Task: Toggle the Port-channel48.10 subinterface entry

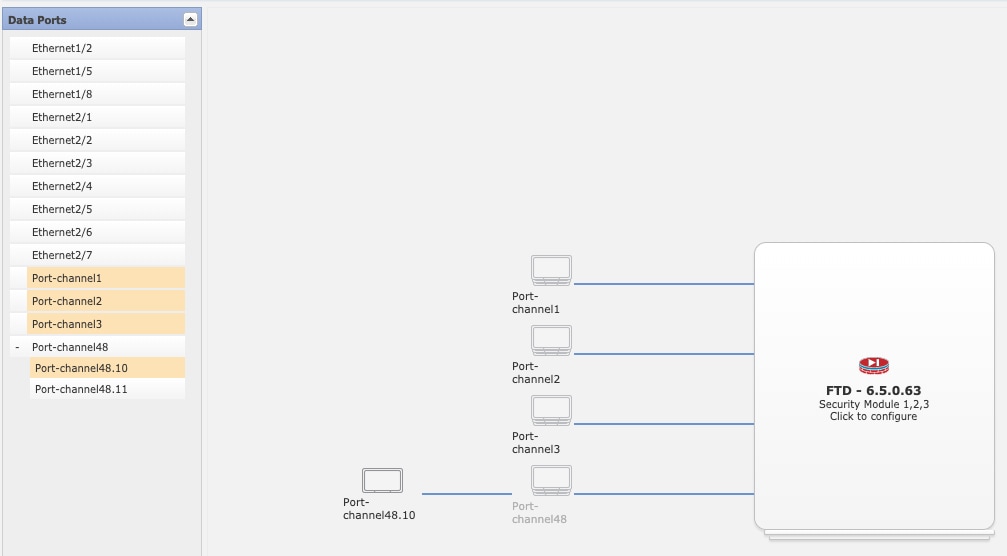Action: (107, 368)
